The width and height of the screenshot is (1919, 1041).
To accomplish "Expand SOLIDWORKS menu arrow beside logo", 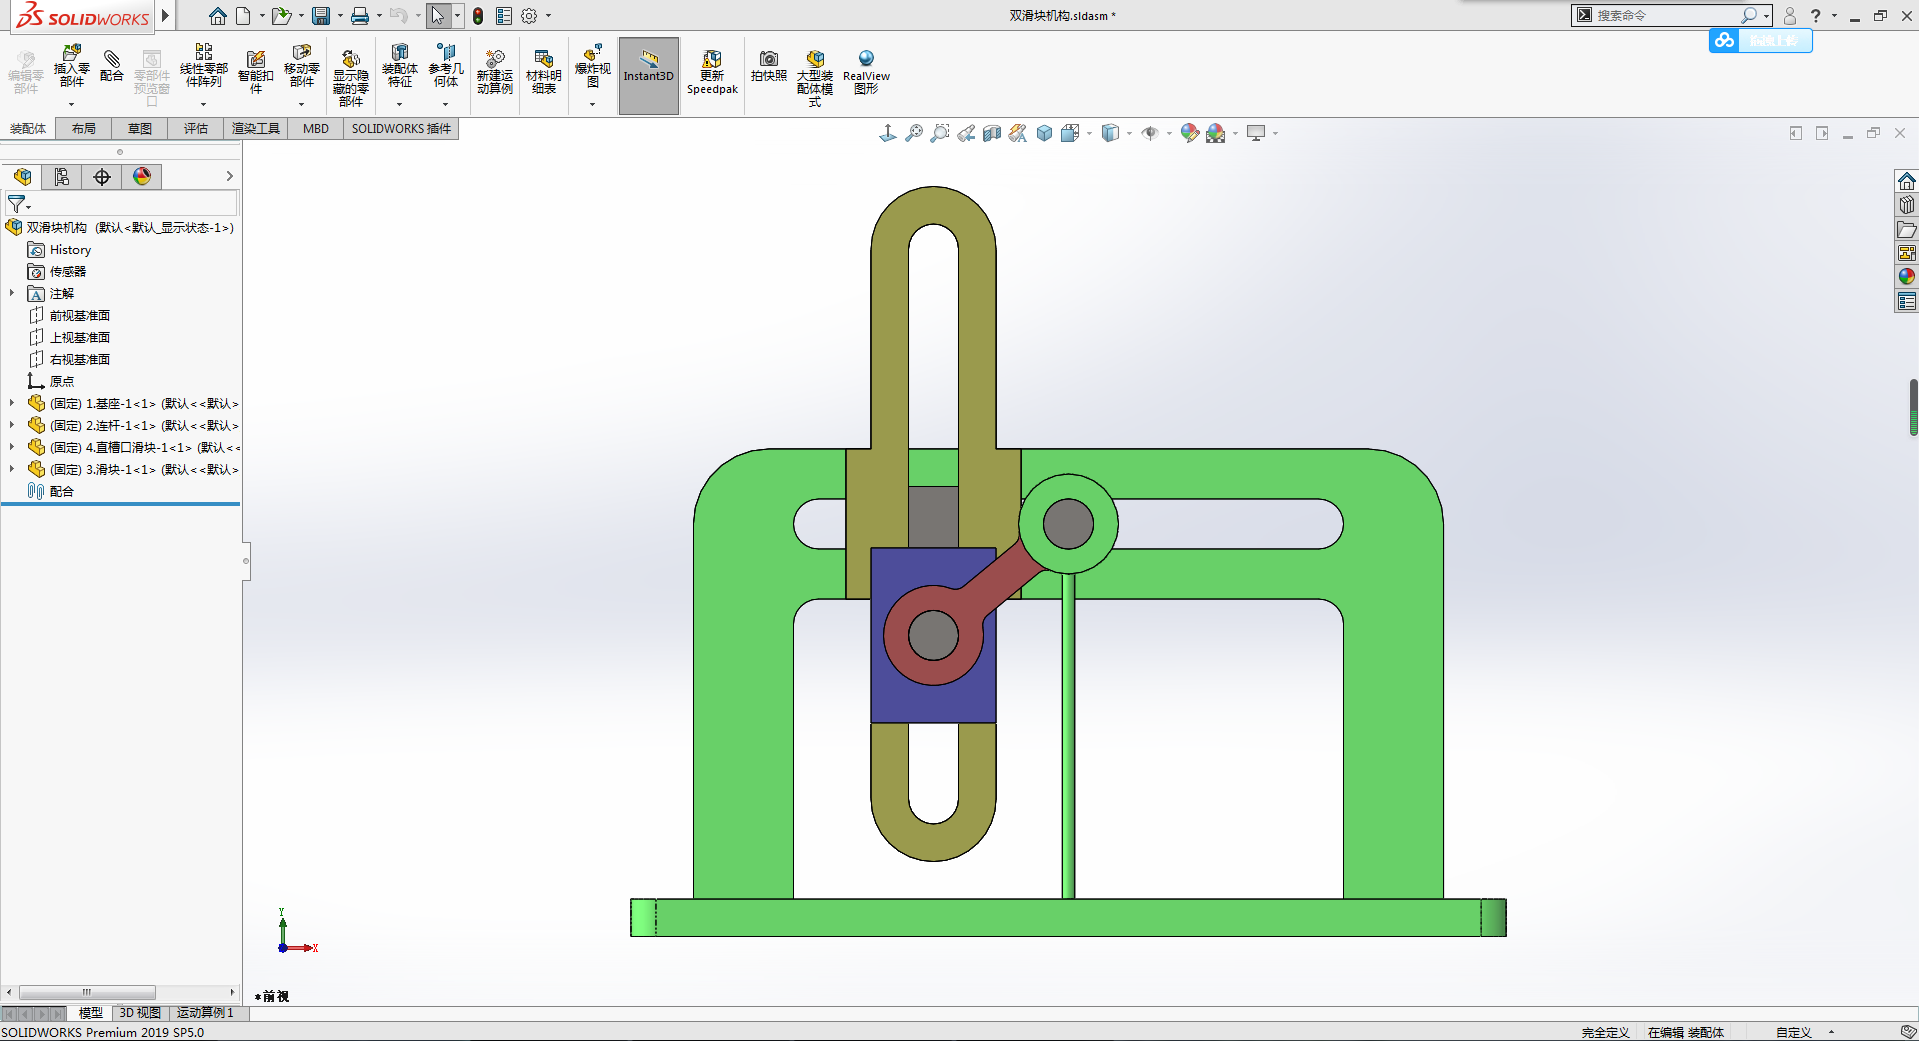I will tap(166, 16).
